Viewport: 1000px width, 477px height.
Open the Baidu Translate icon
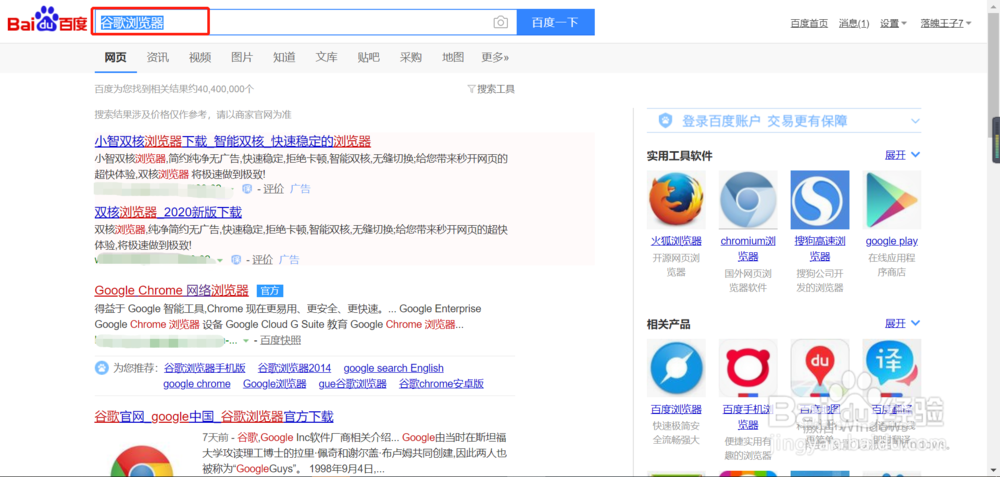(x=892, y=368)
